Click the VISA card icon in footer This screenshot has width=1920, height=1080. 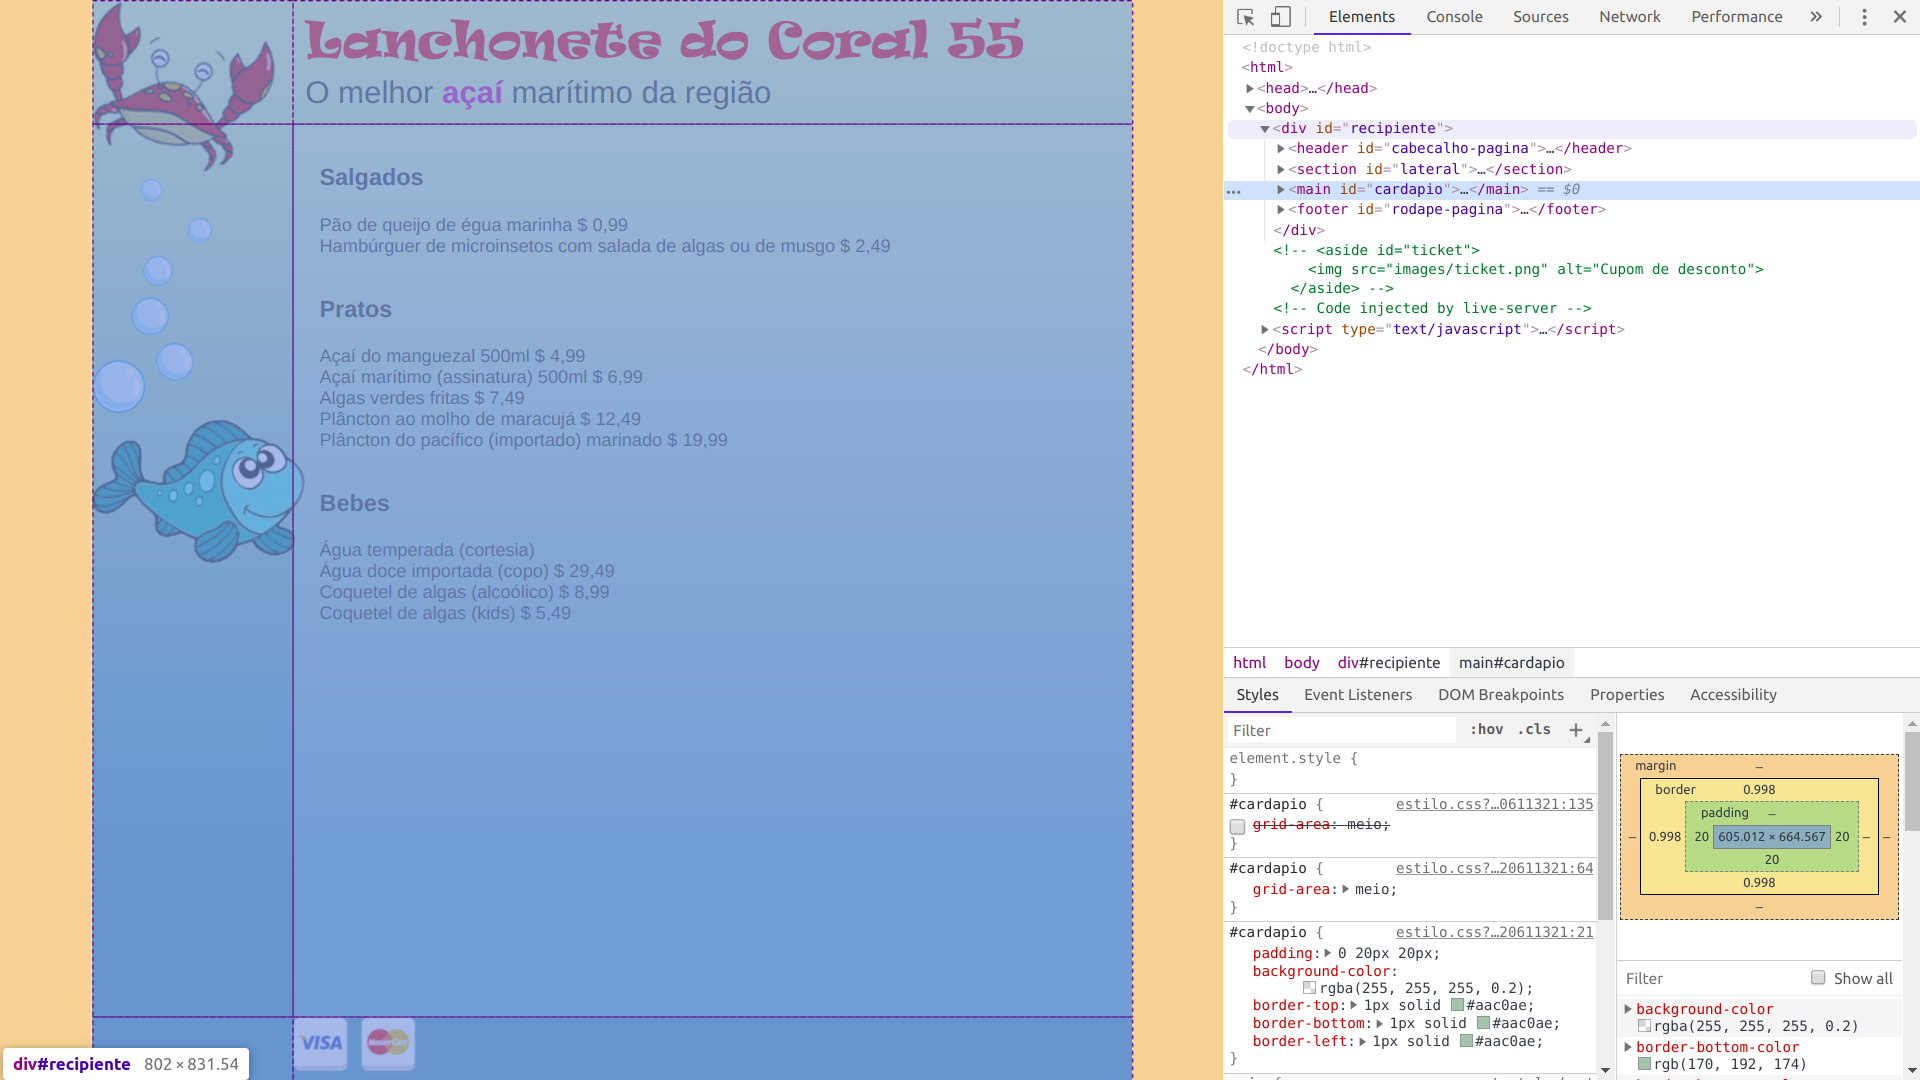321,1043
